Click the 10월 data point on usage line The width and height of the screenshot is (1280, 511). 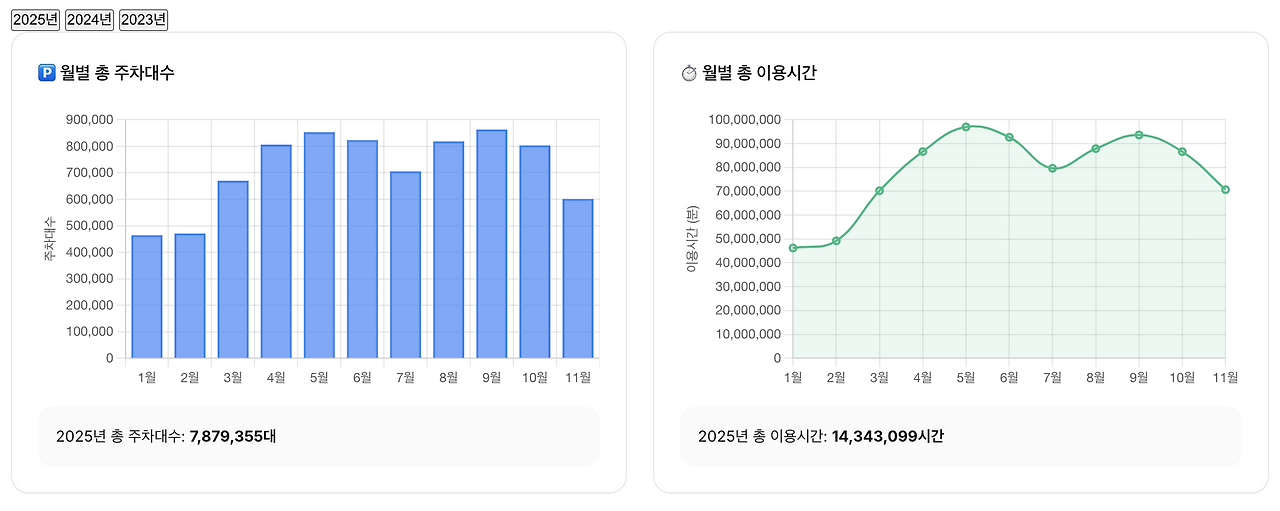coord(1182,152)
